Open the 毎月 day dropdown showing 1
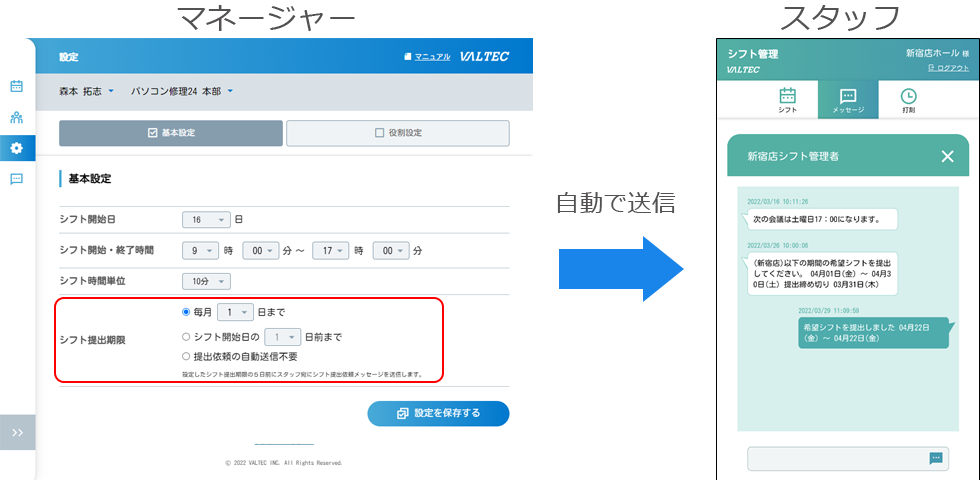Image resolution: width=980 pixels, height=480 pixels. pyautogui.click(x=235, y=312)
